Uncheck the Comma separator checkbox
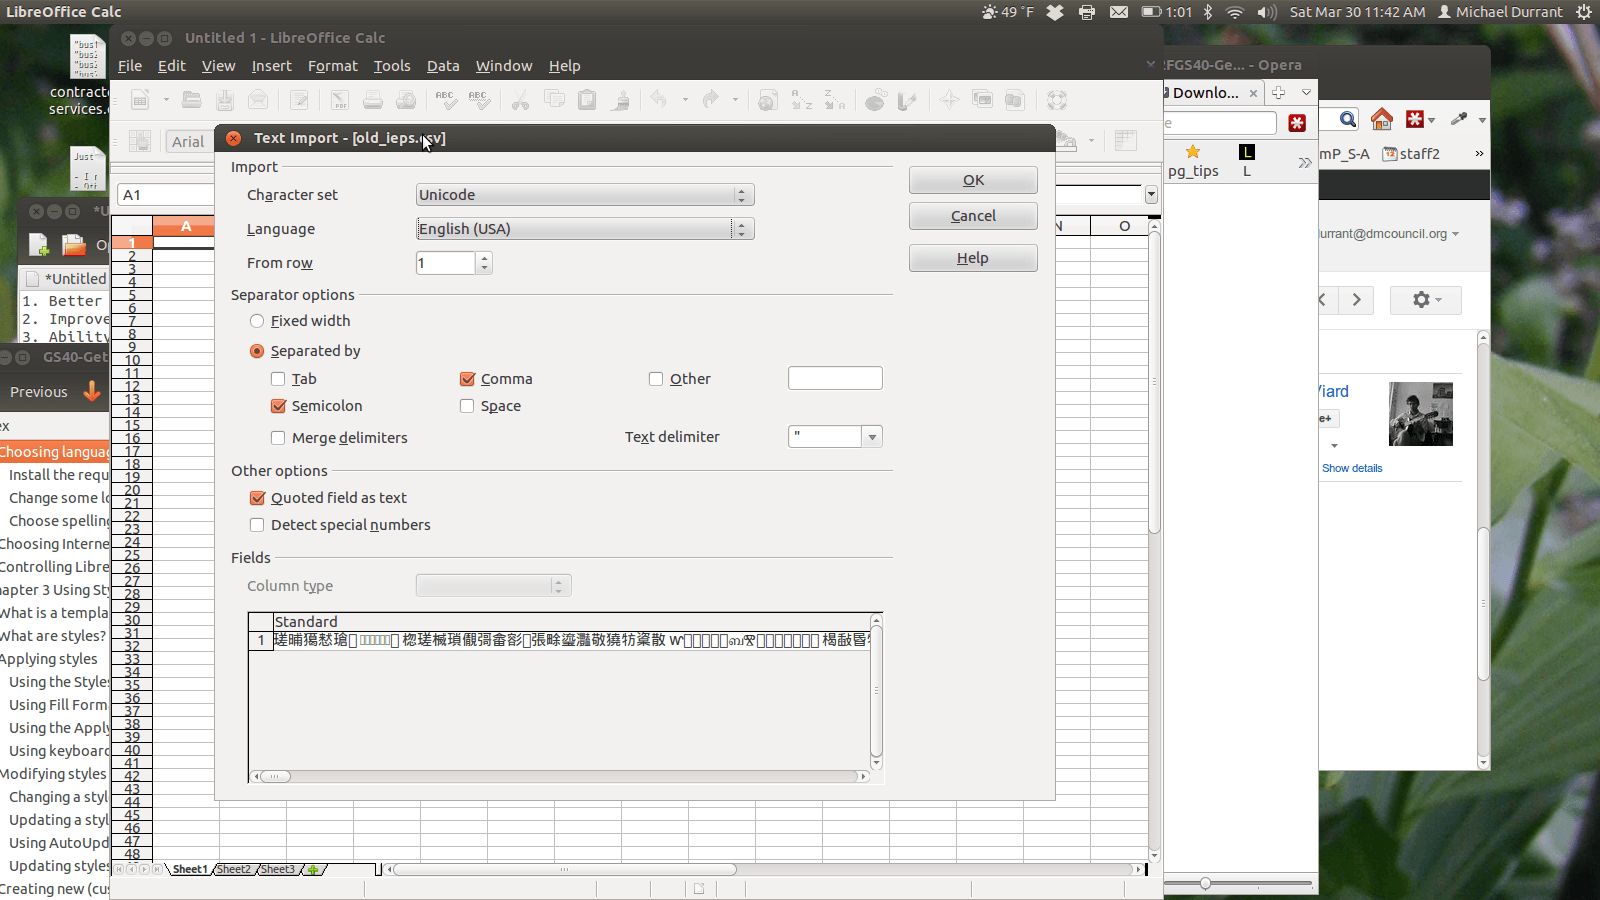Screen dimensions: 1600x900 467,379
